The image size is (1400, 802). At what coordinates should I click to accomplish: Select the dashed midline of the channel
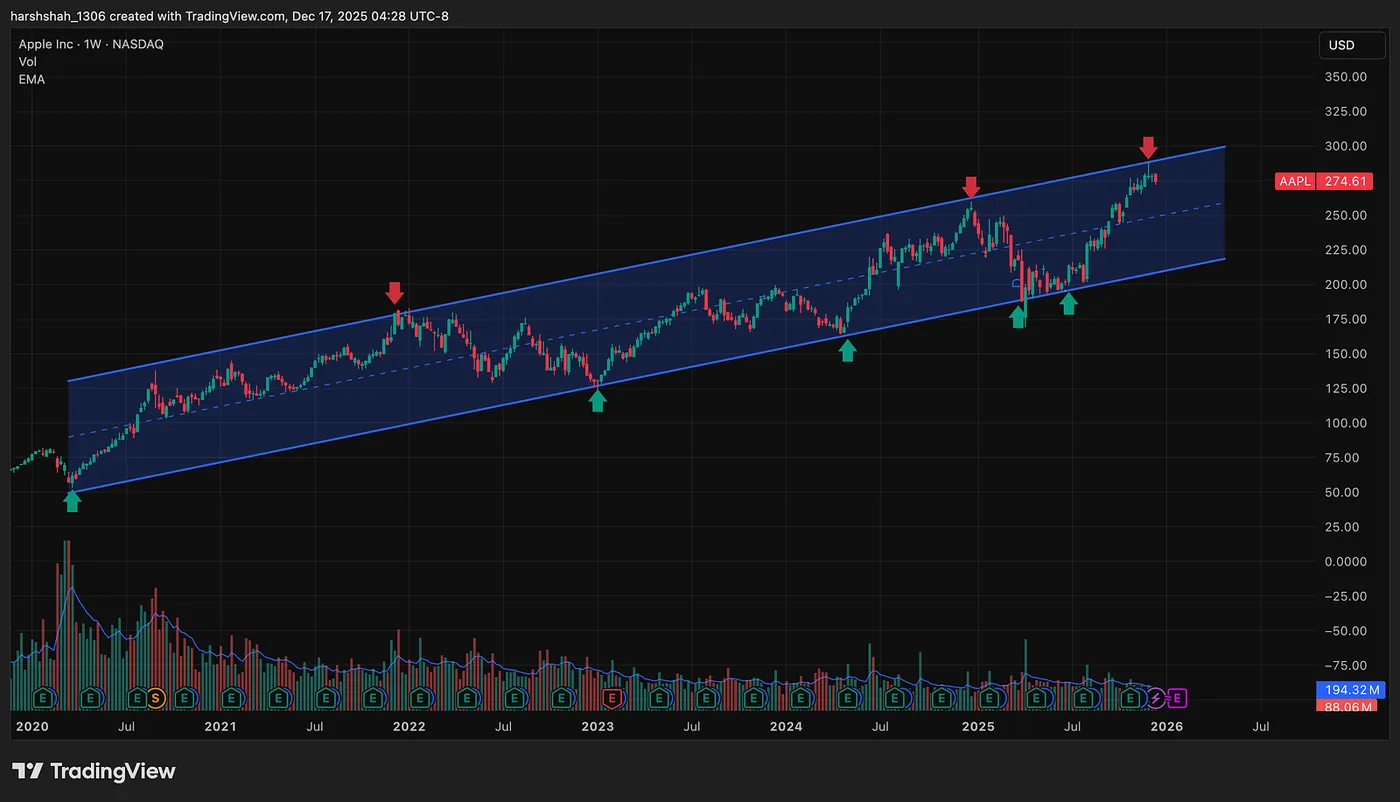click(x=646, y=320)
